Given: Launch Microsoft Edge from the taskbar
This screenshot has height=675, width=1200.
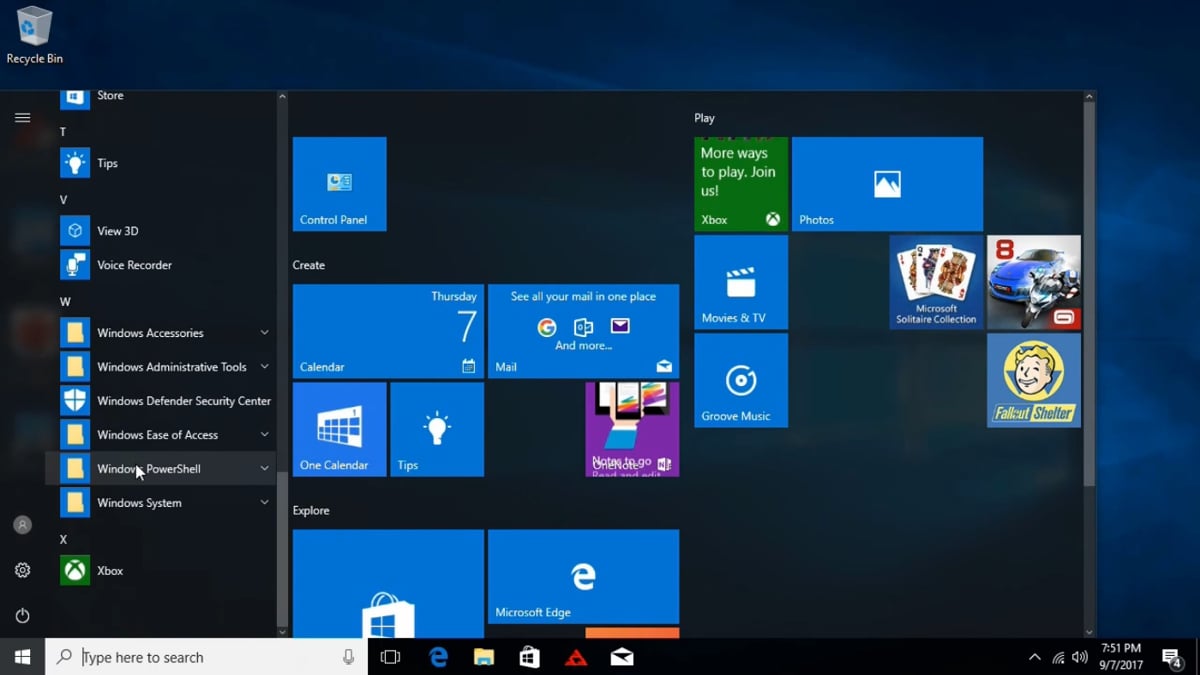Looking at the screenshot, I should point(438,657).
